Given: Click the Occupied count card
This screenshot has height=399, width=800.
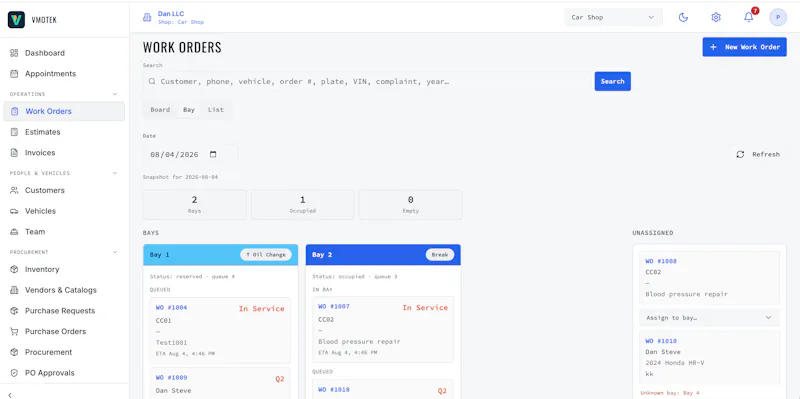Looking at the screenshot, I should pyautogui.click(x=303, y=205).
